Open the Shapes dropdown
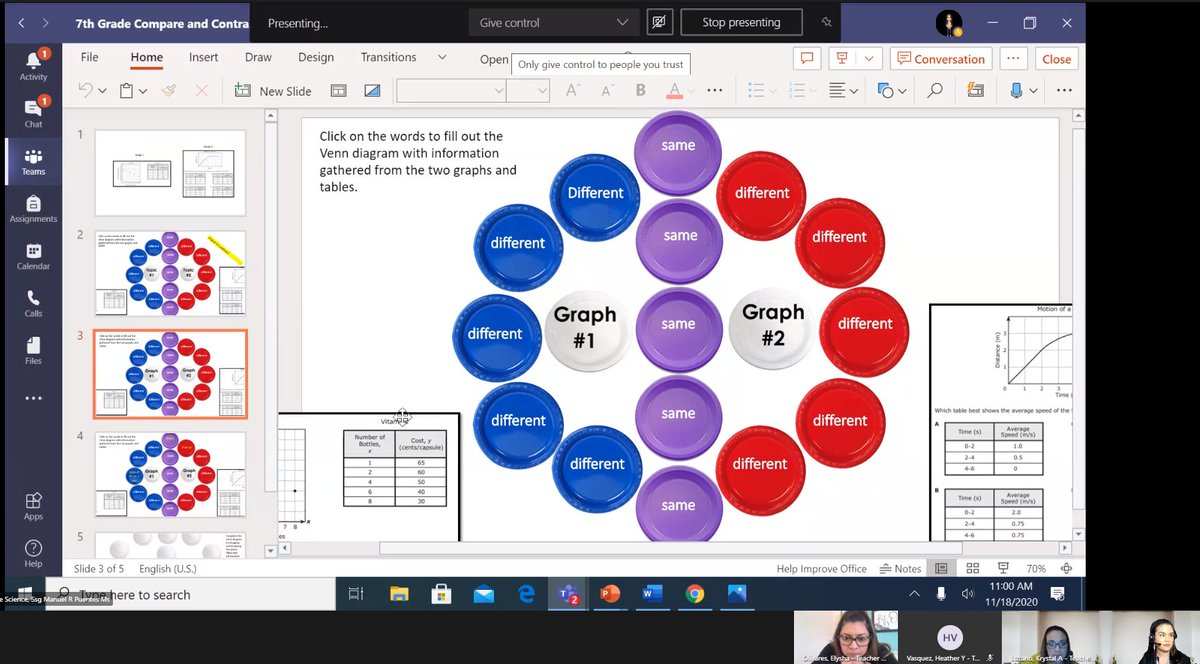Image resolution: width=1200 pixels, height=664 pixels. point(890,91)
